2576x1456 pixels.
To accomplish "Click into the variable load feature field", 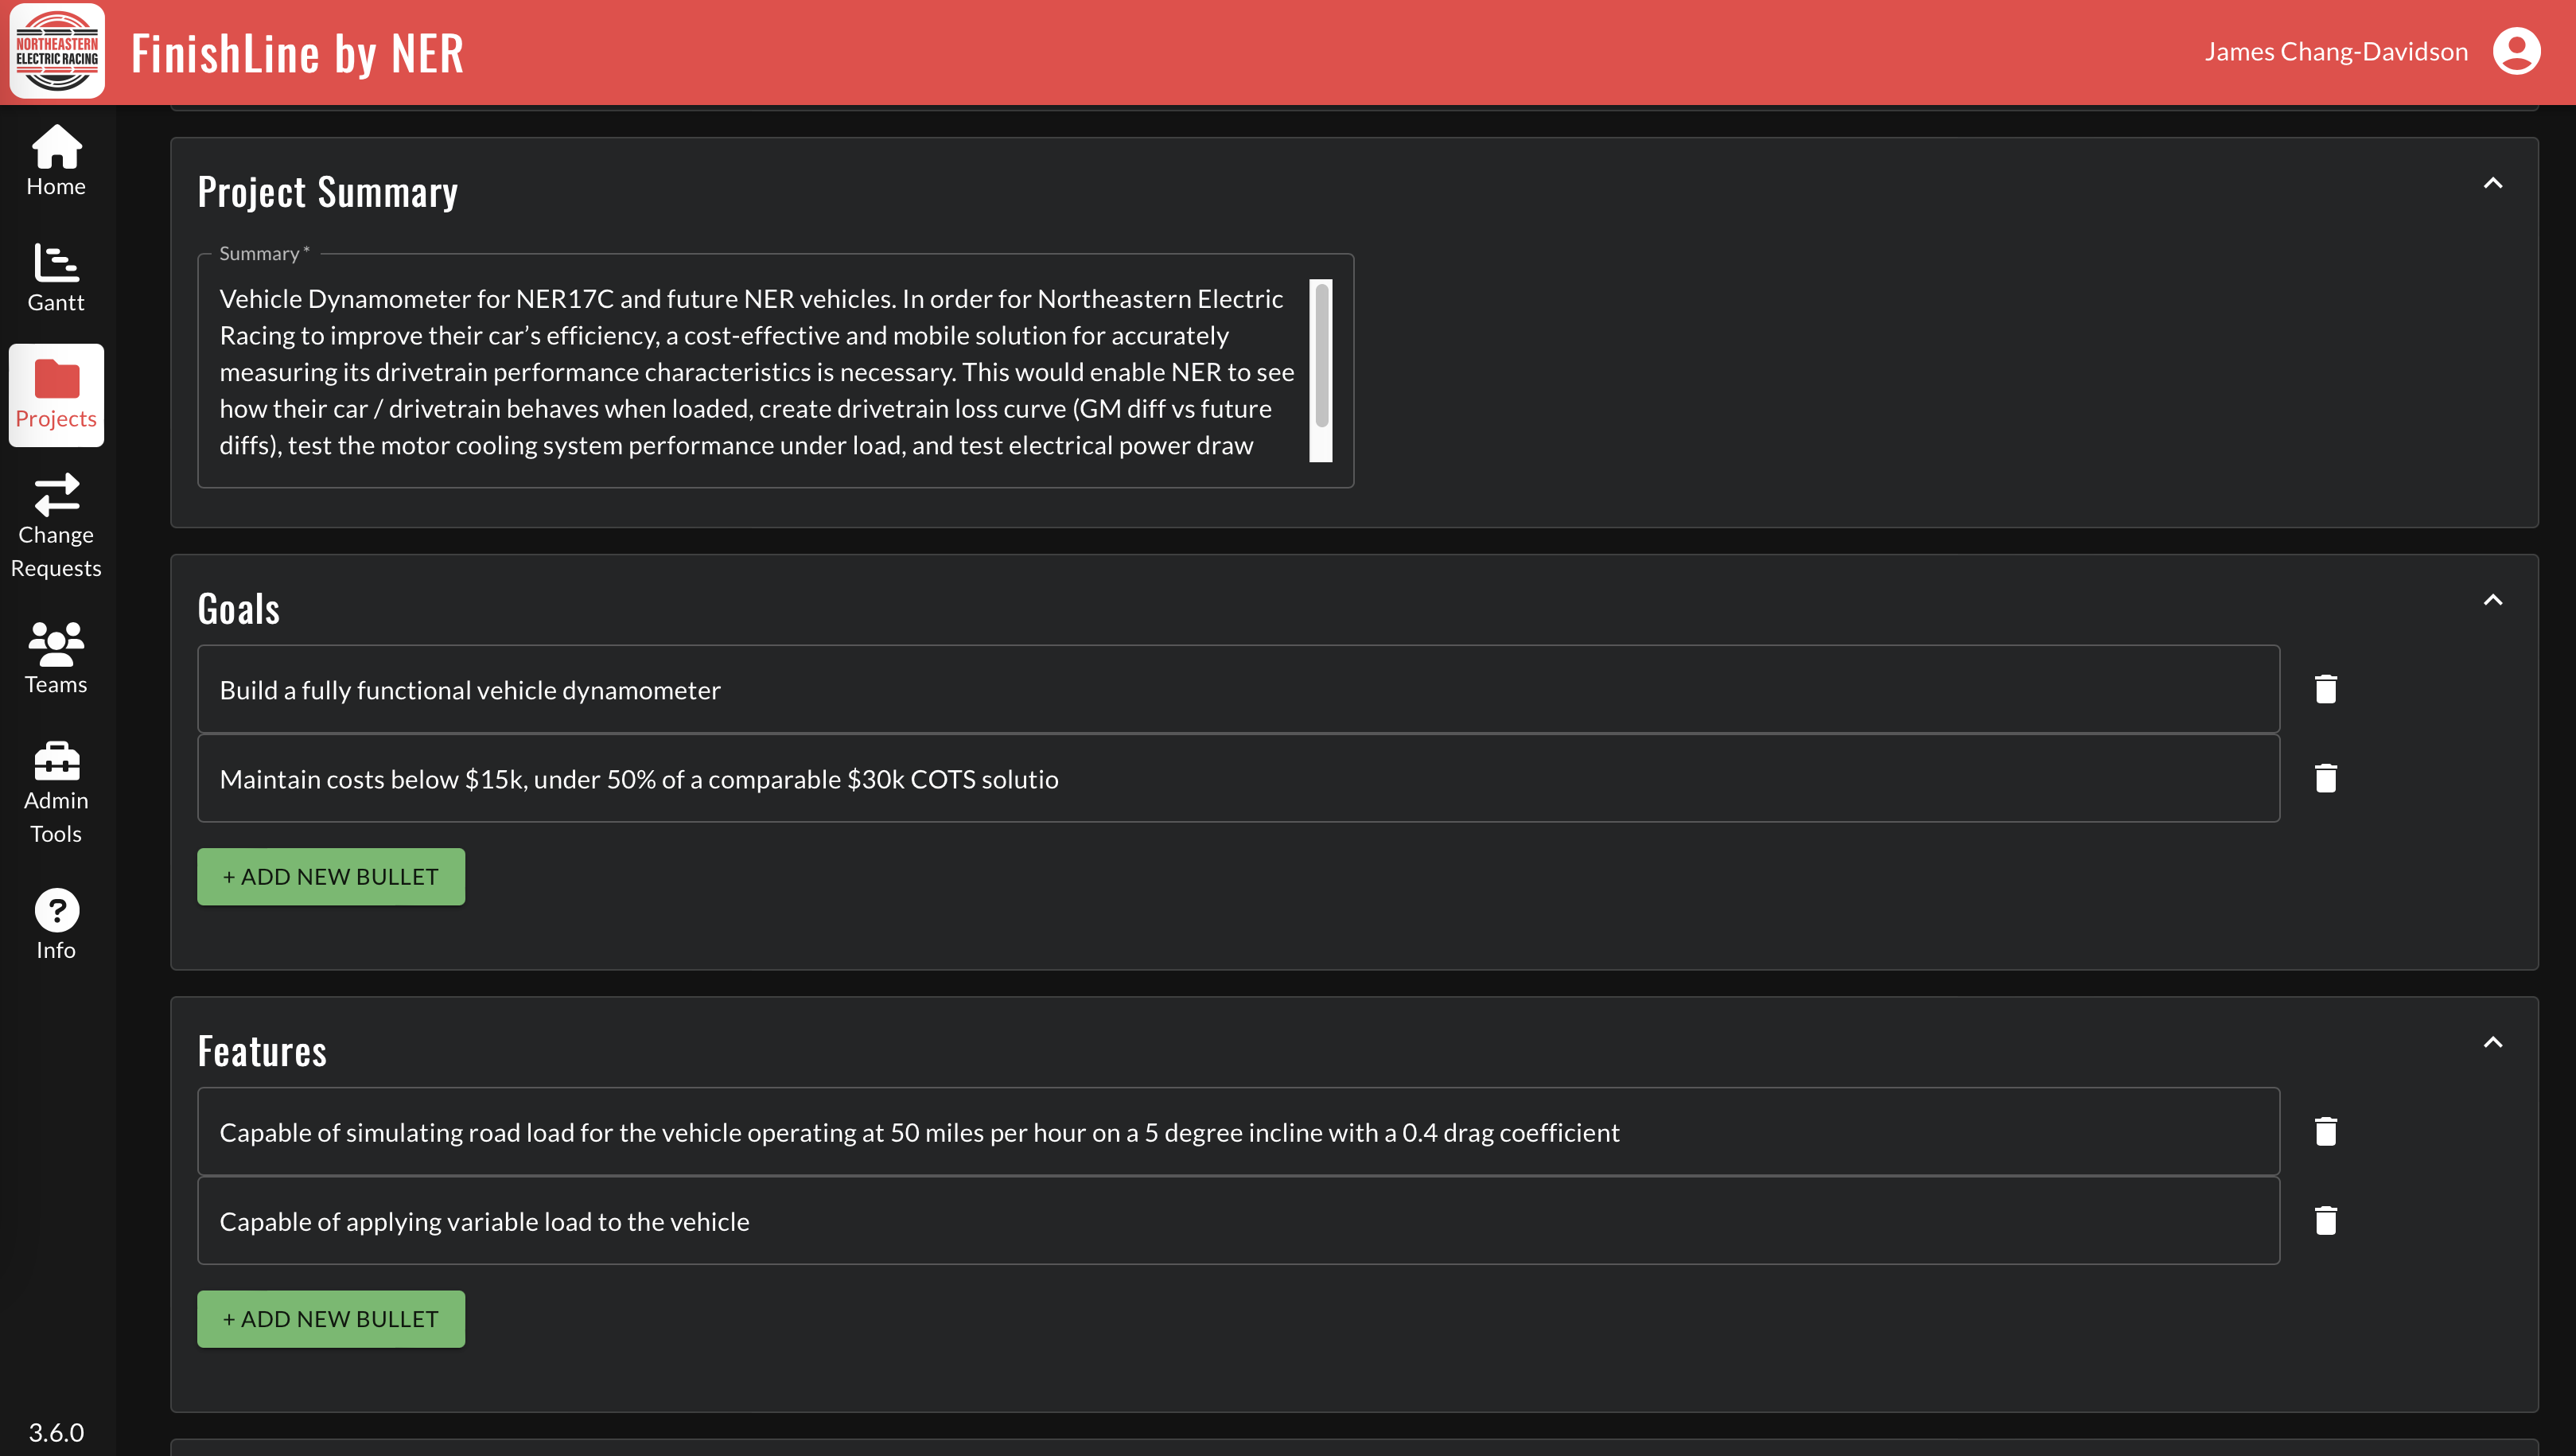I will click(x=1237, y=1221).
